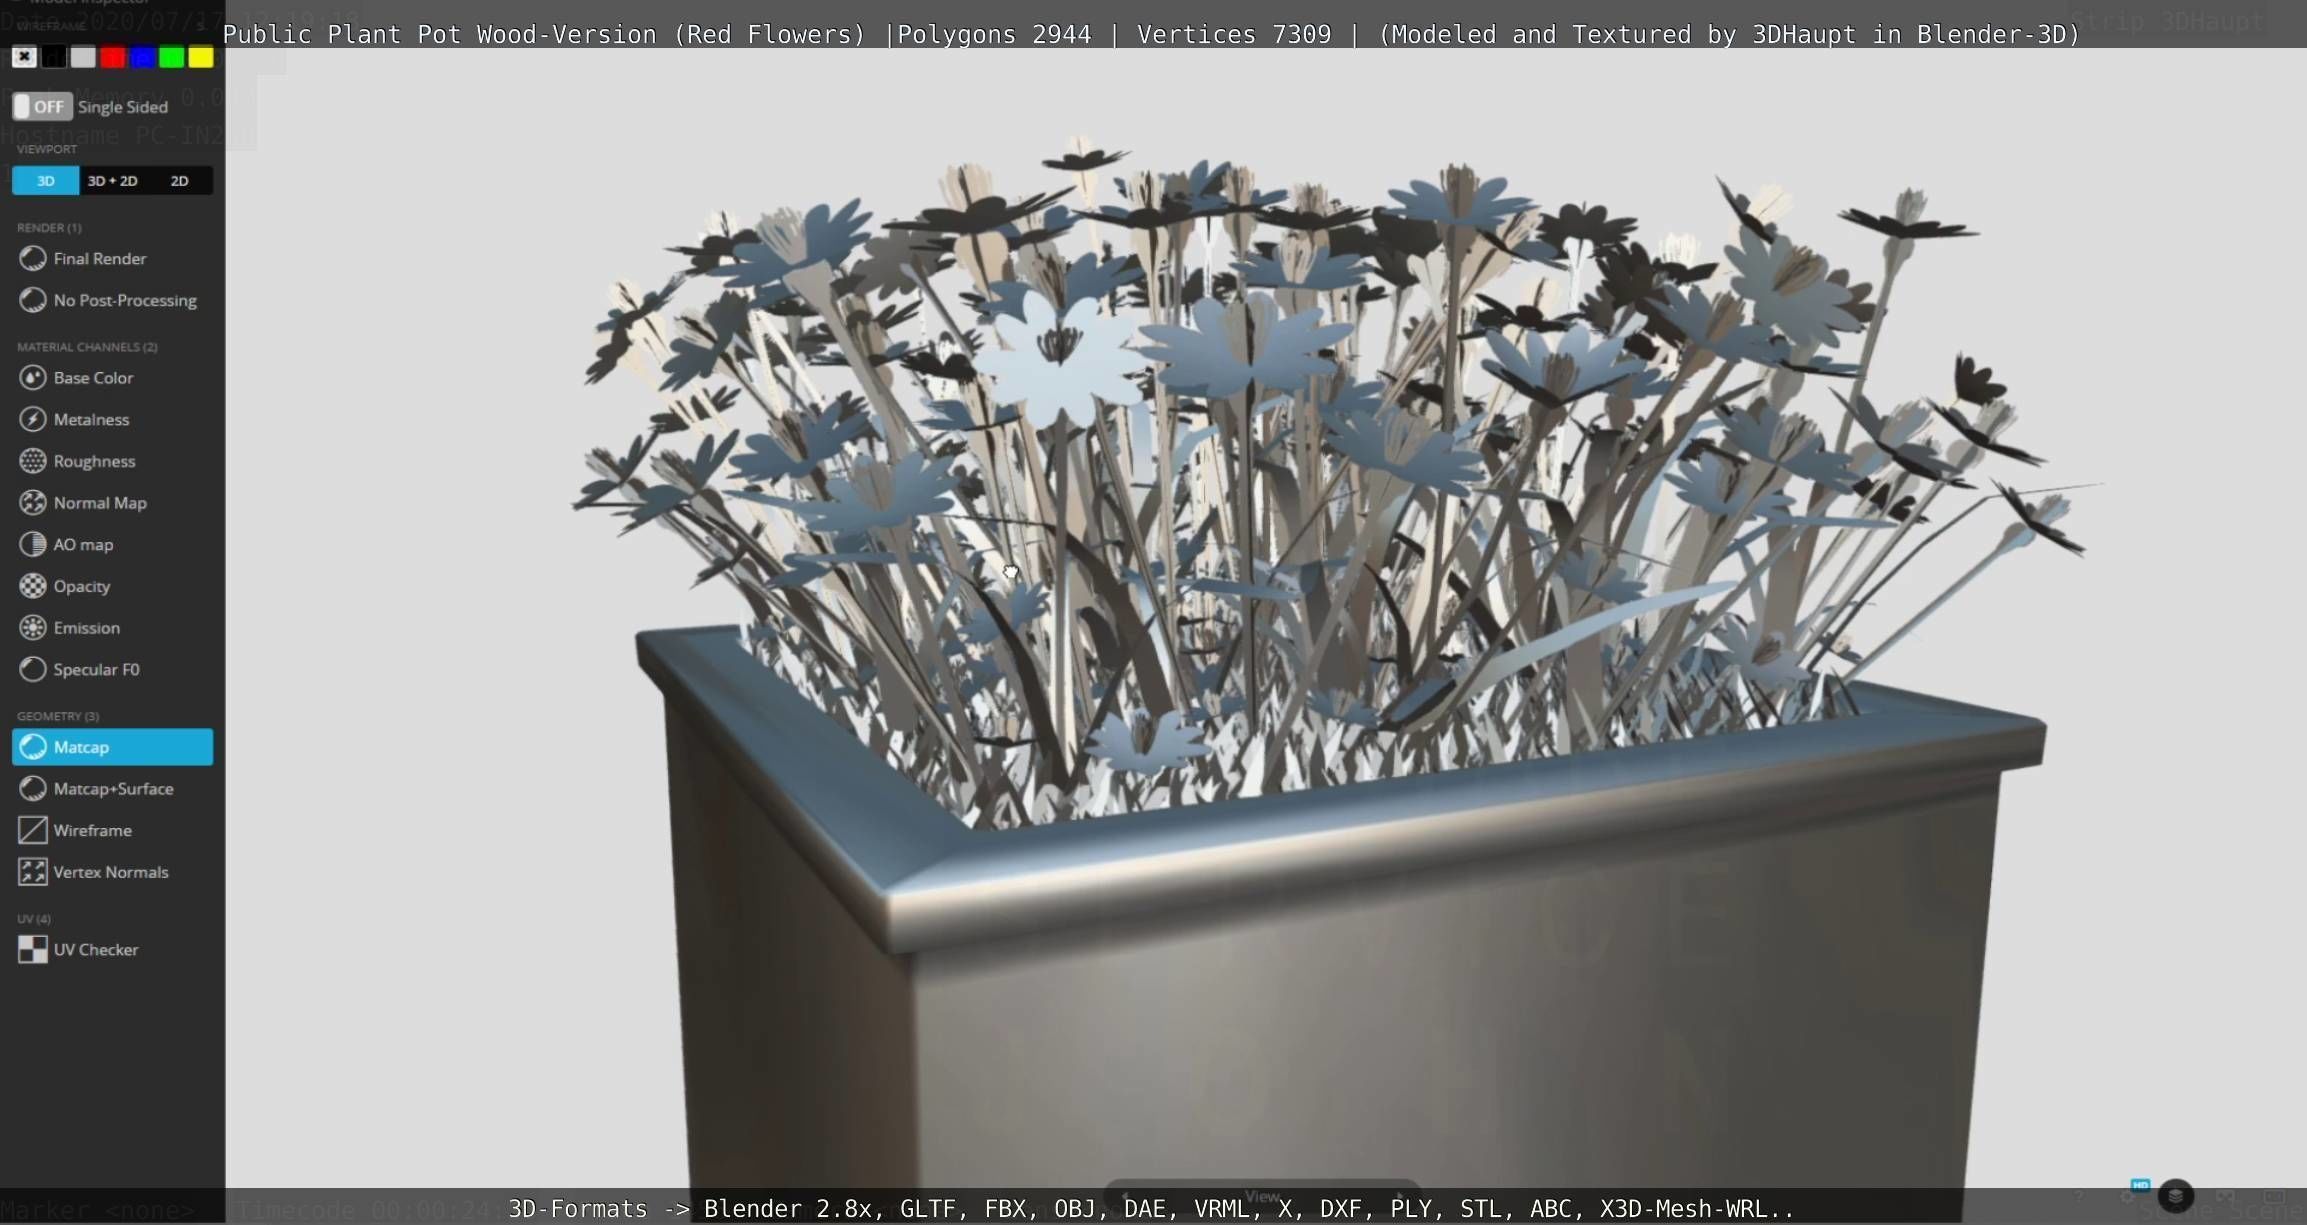This screenshot has width=2307, height=1225.
Task: Pick the green wireframe color
Action: coord(172,57)
